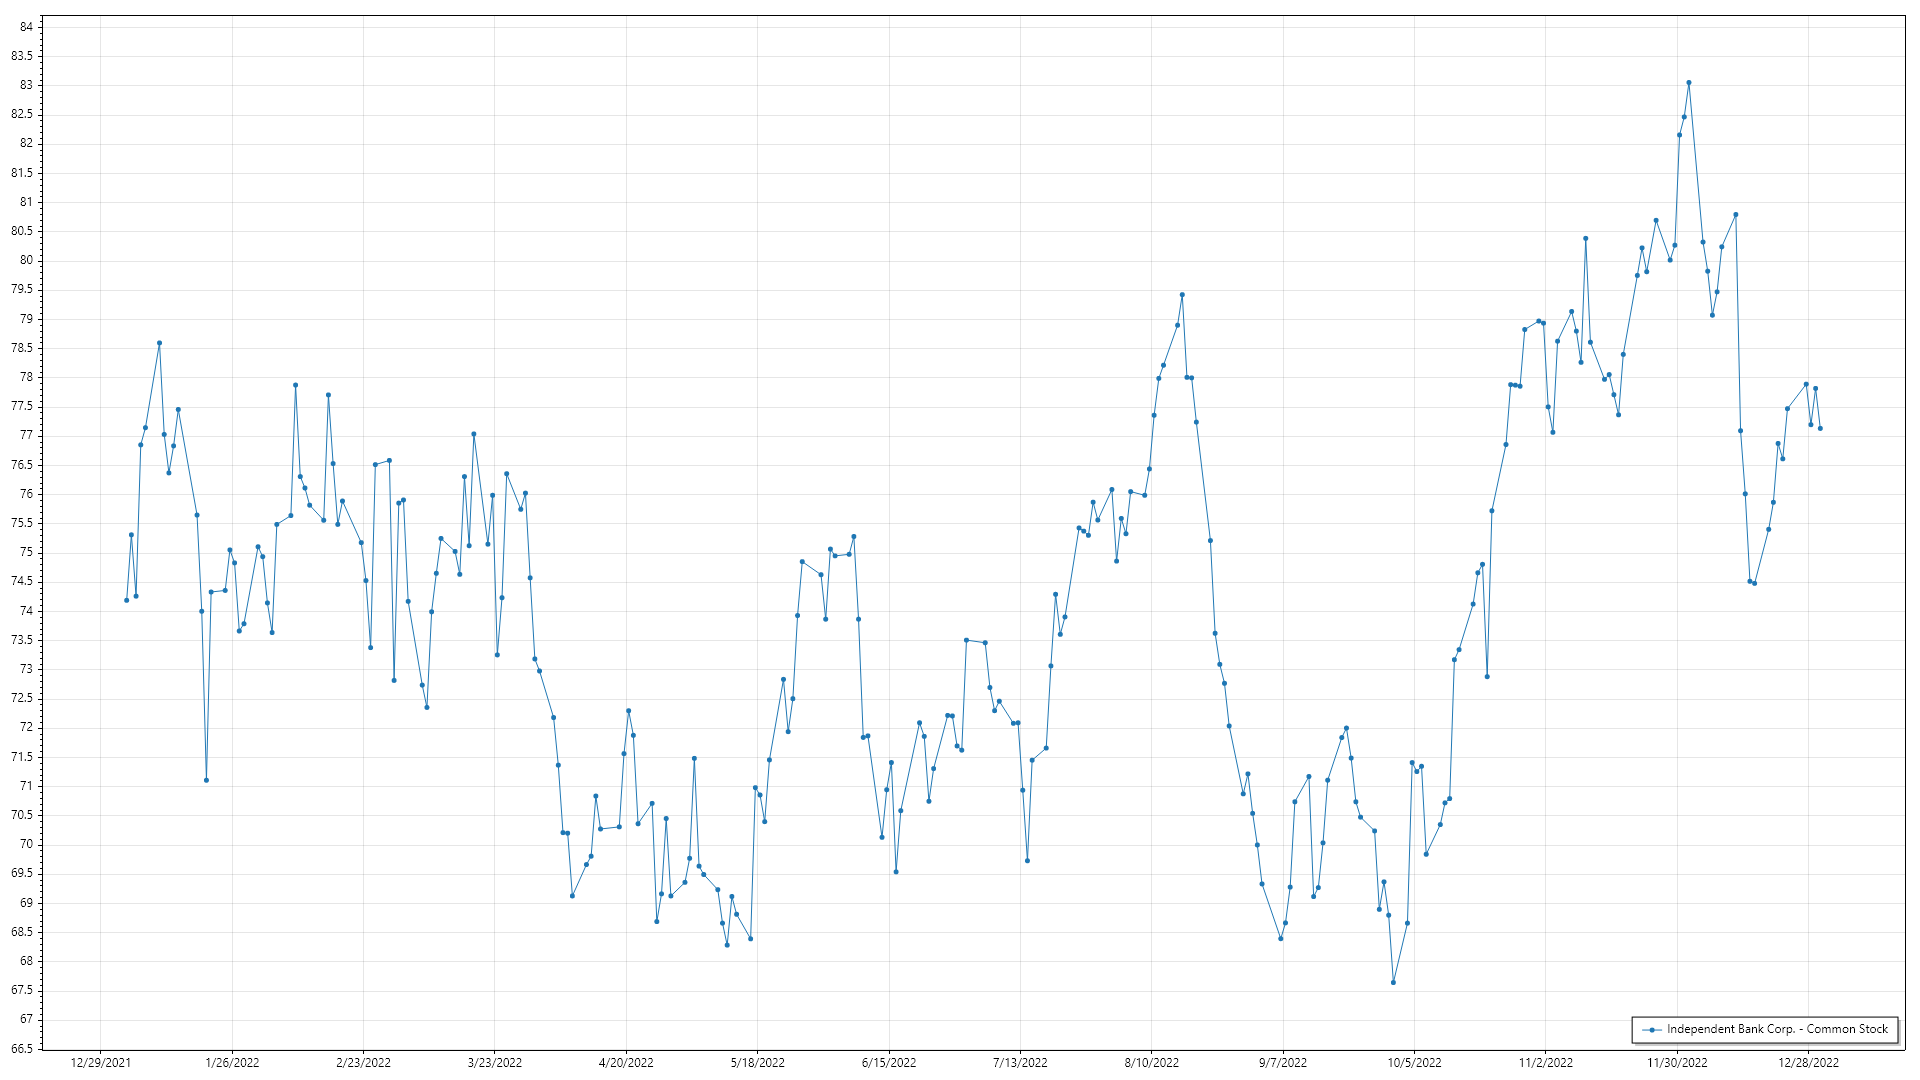The width and height of the screenshot is (1920, 1080).
Task: Click the December peak point near 80.8
Action: (x=1736, y=214)
